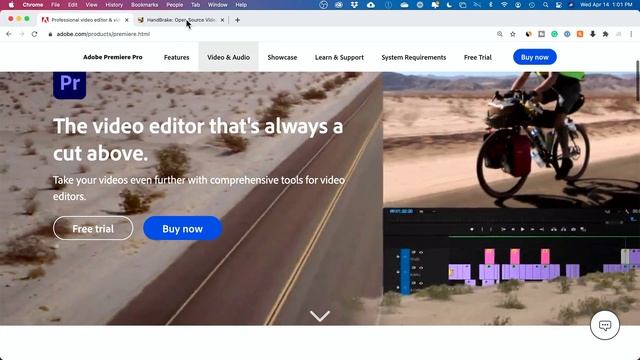Click the blue circular extension icon

567,34
